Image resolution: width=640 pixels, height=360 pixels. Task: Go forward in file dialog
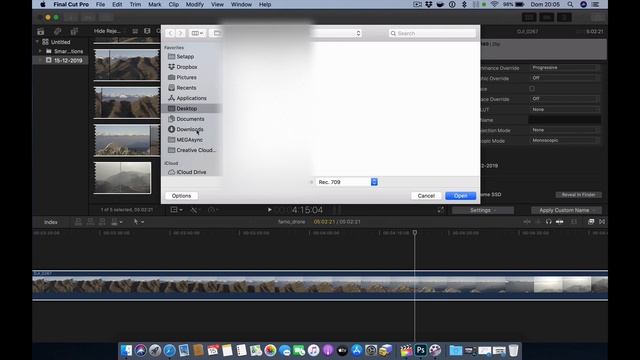(180, 33)
